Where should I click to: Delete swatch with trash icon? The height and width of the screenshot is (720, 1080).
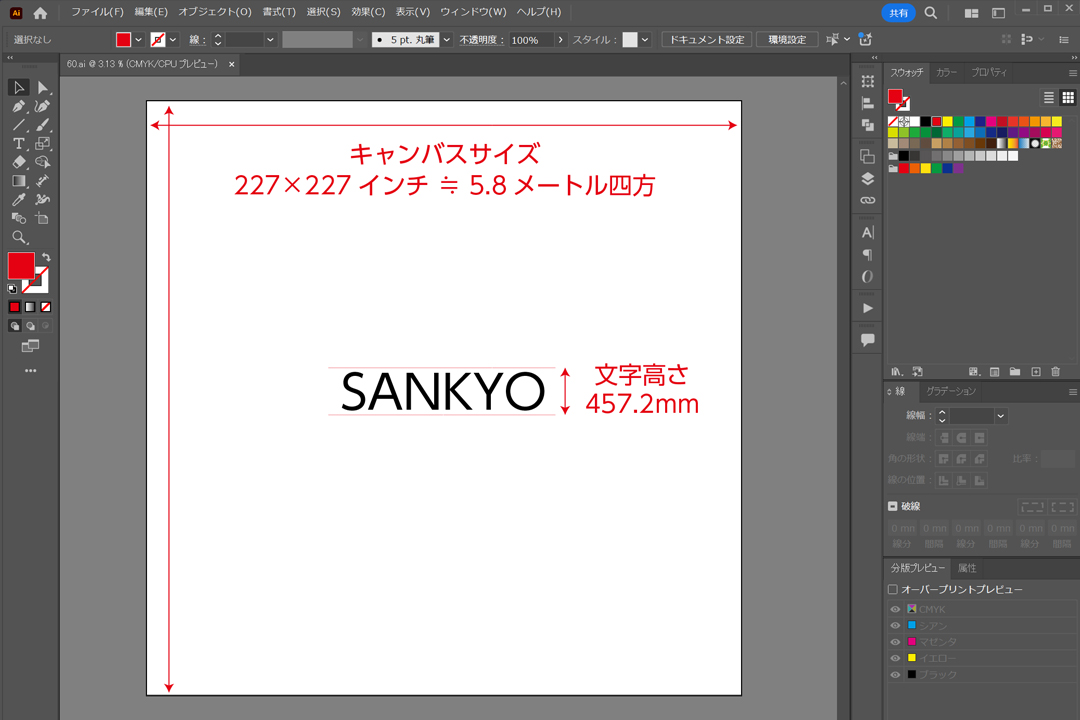point(1055,372)
